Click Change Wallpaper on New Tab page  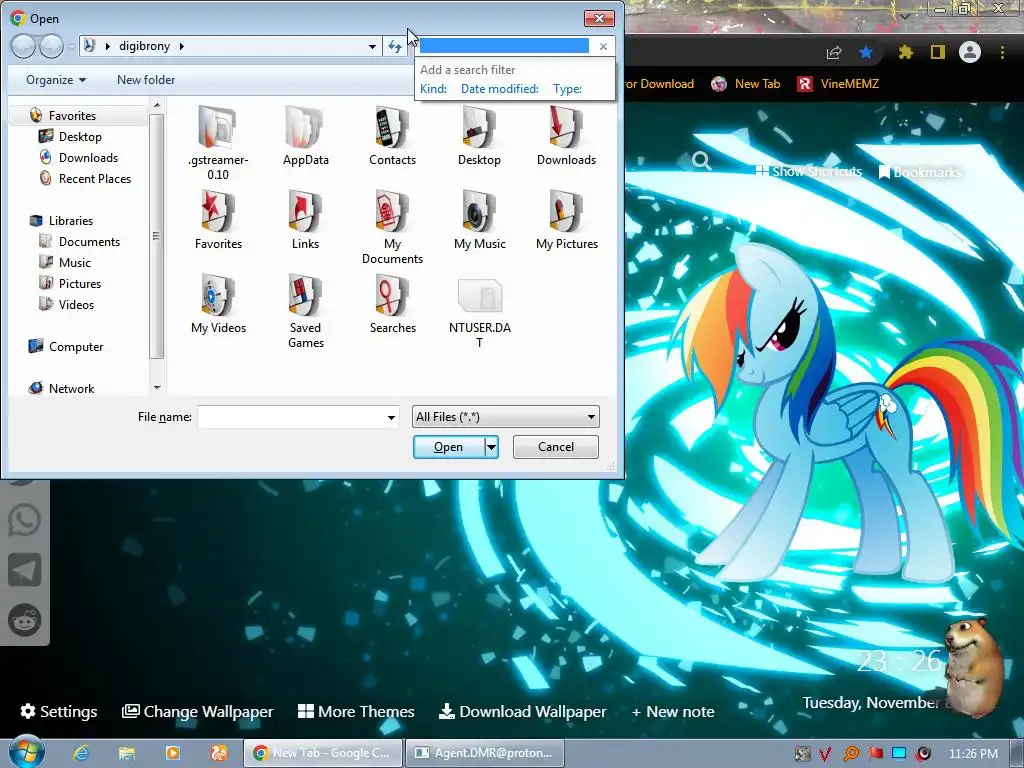(198, 711)
